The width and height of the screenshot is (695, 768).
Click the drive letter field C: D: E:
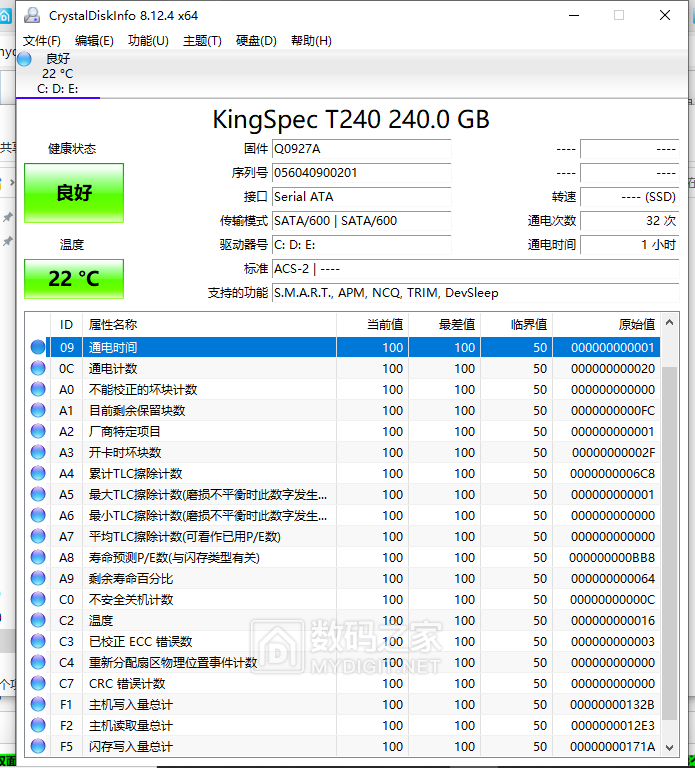point(361,245)
